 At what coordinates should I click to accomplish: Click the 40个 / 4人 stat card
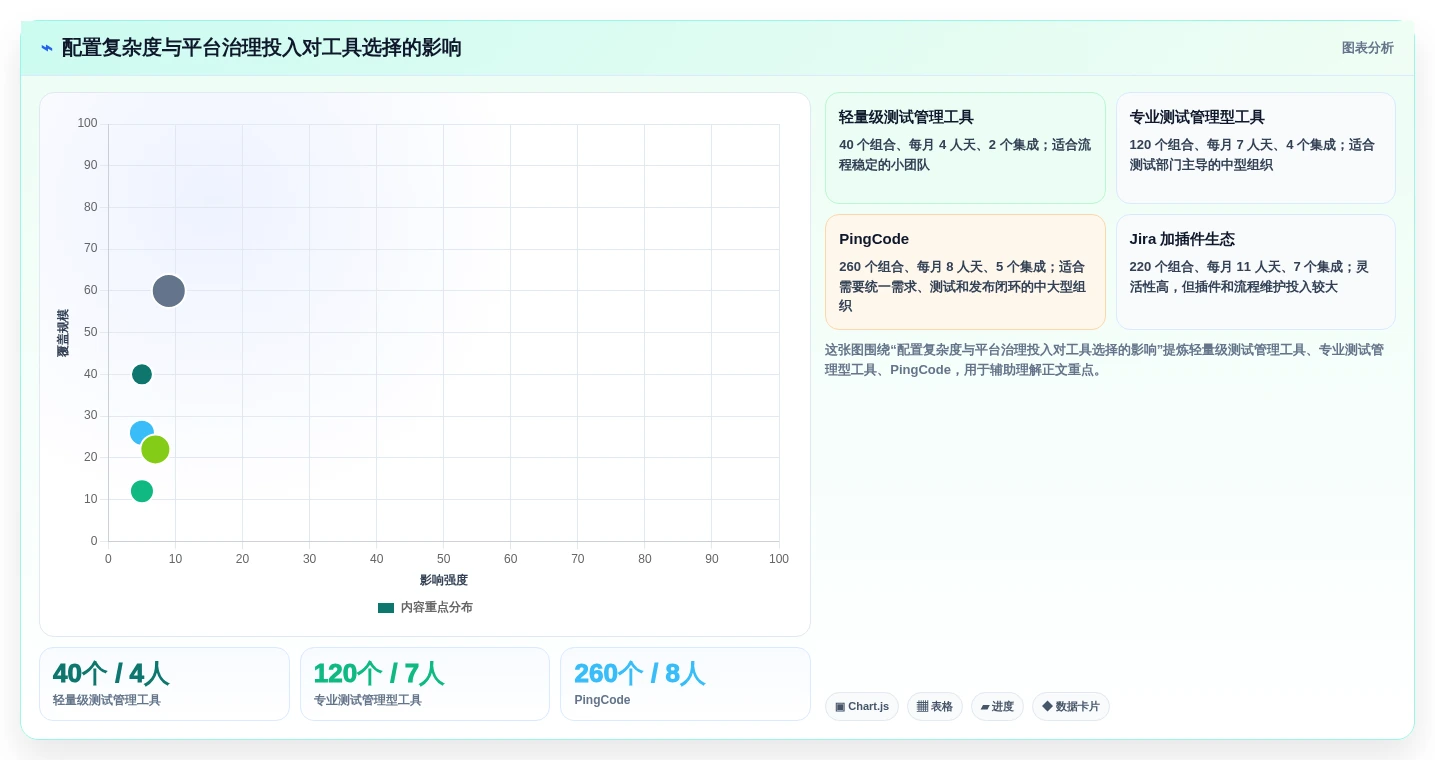click(164, 684)
